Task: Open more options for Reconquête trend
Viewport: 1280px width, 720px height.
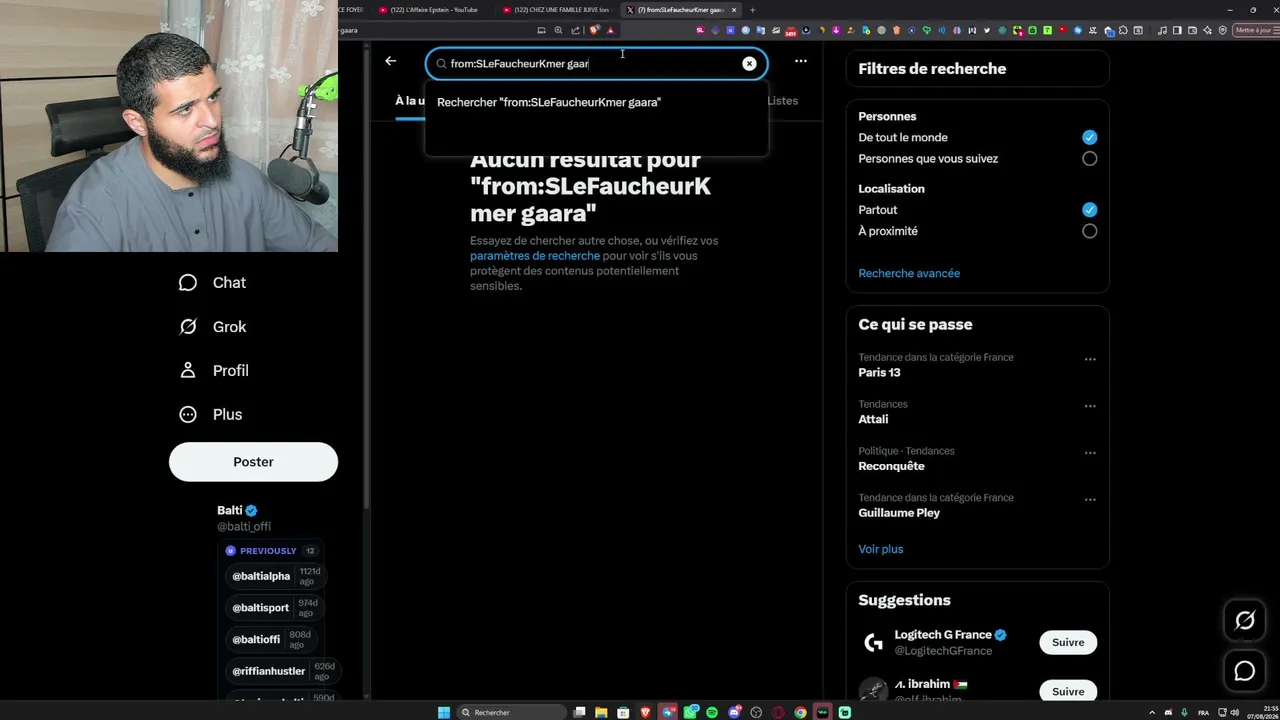Action: coord(1090,453)
